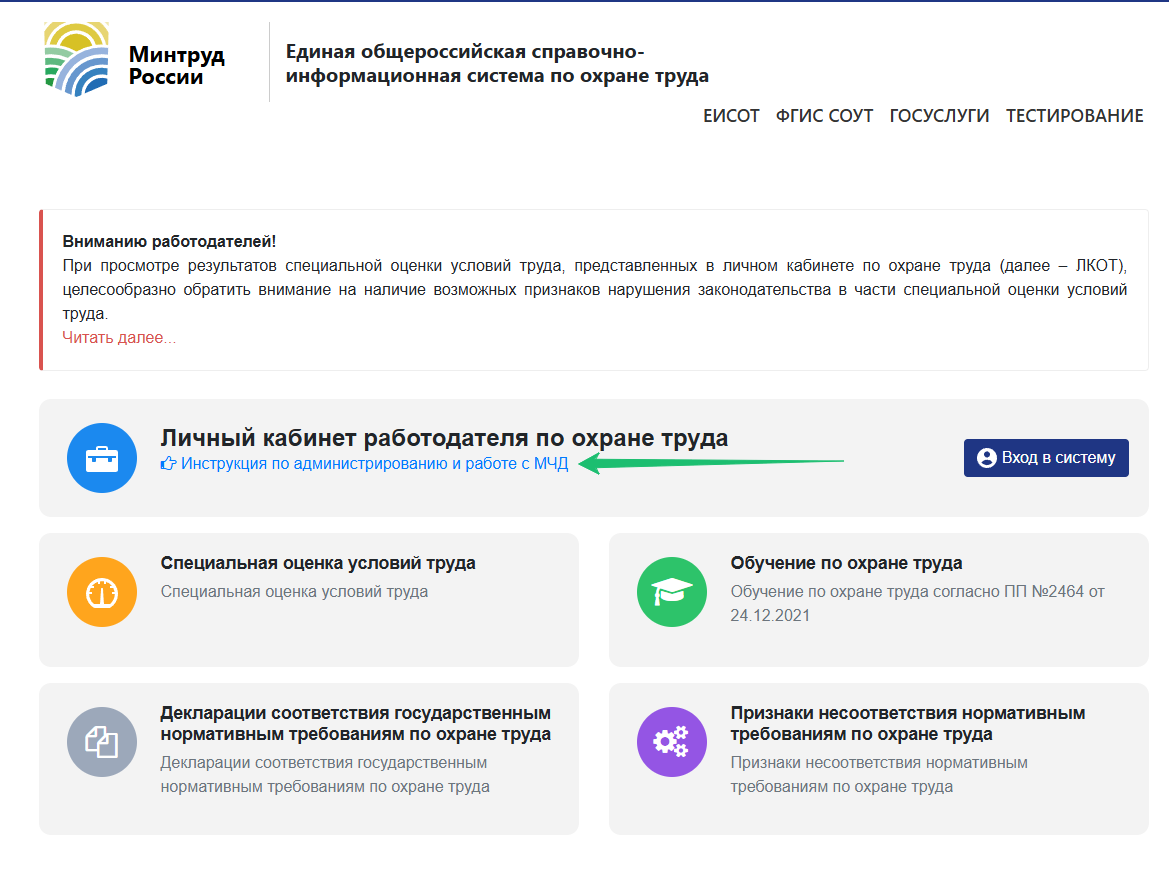Click the Личный кабинет работодателя heading
The image size is (1169, 888).
tap(444, 438)
